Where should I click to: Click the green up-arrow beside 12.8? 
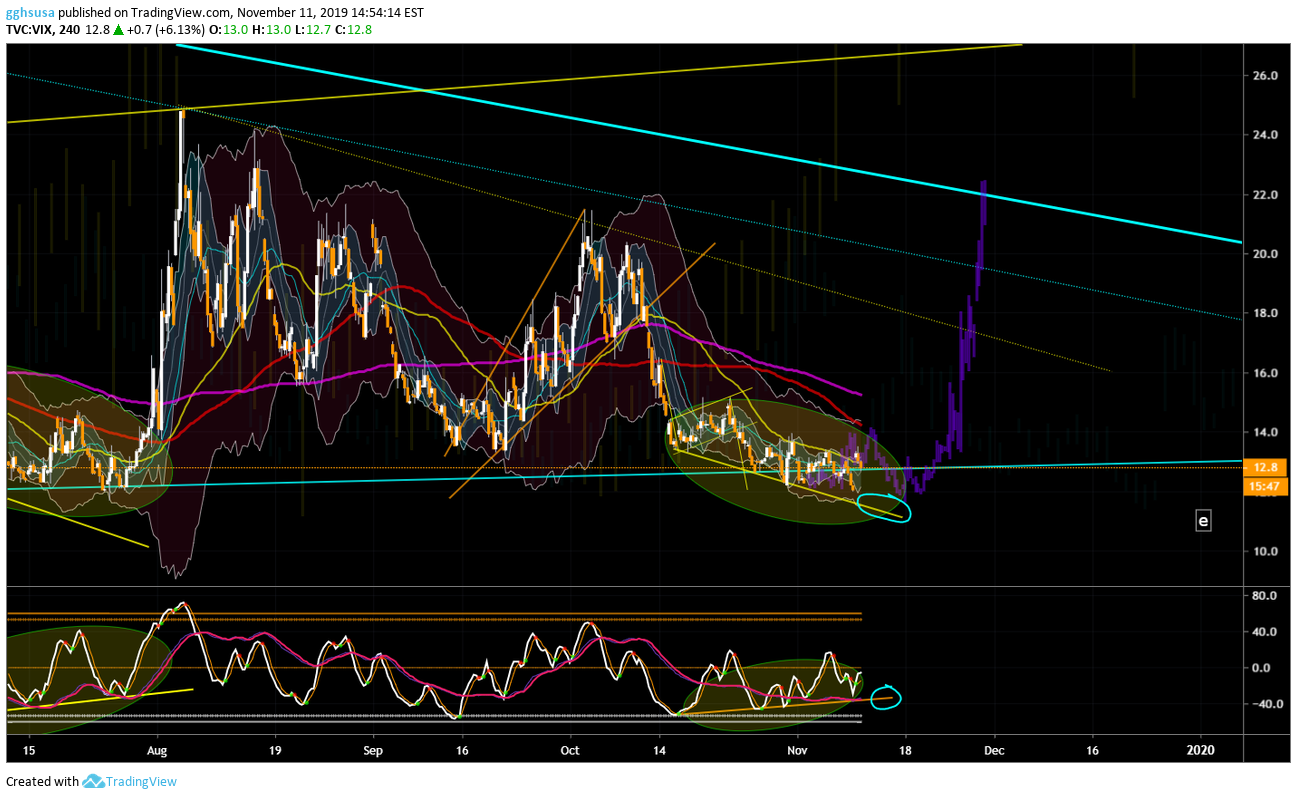118,30
